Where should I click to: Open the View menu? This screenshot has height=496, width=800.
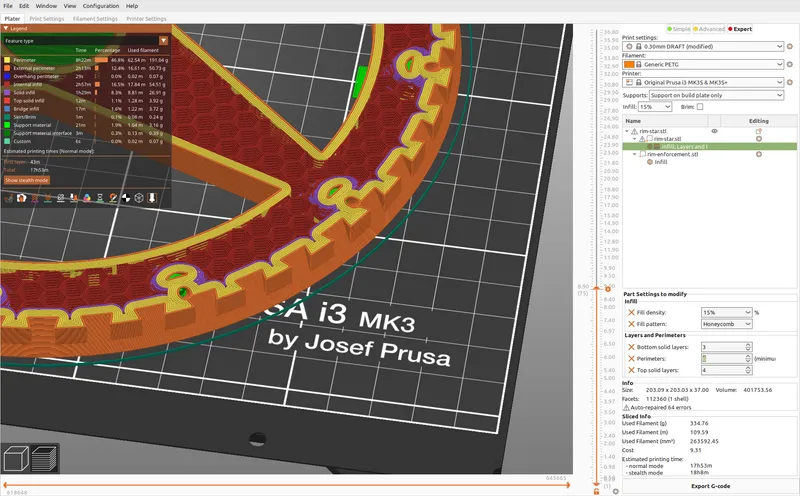(x=70, y=6)
